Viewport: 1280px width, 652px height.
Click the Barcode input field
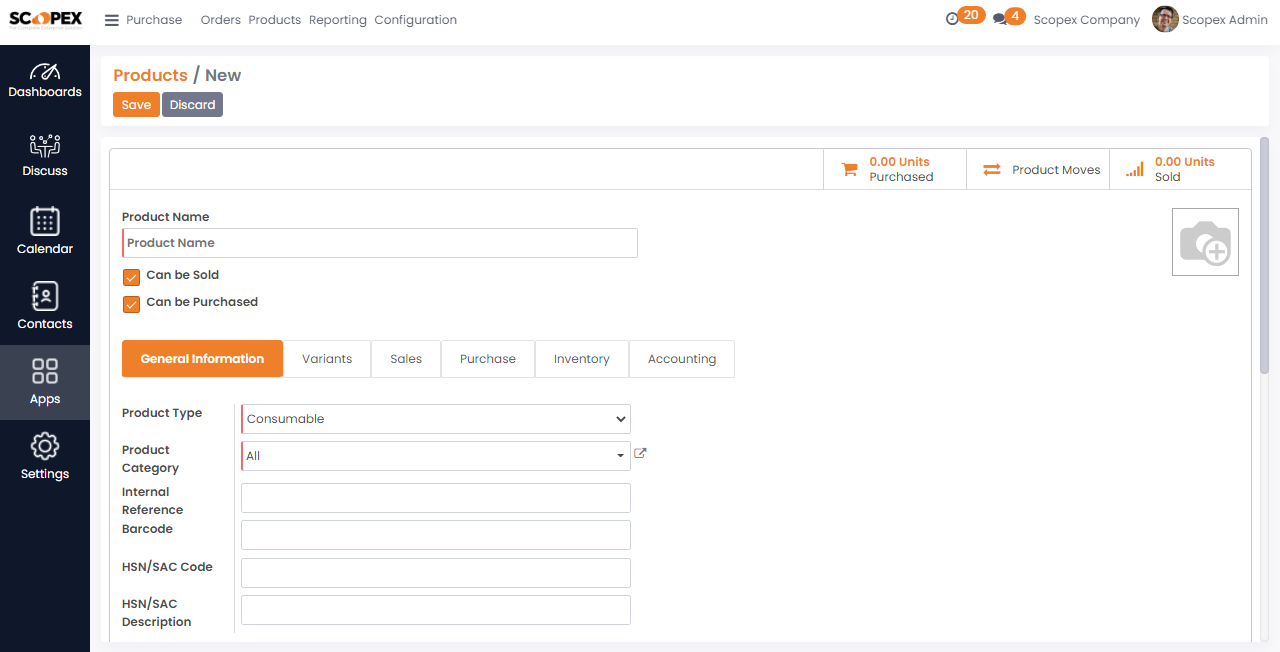[x=436, y=535]
